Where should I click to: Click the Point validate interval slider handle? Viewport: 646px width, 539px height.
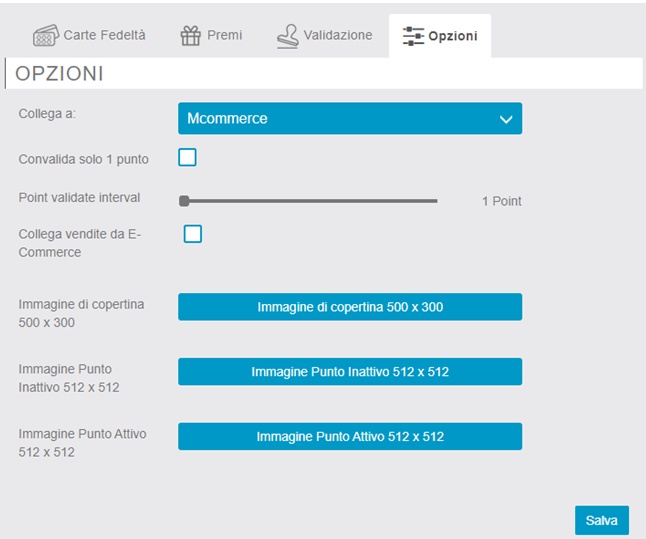(184, 201)
